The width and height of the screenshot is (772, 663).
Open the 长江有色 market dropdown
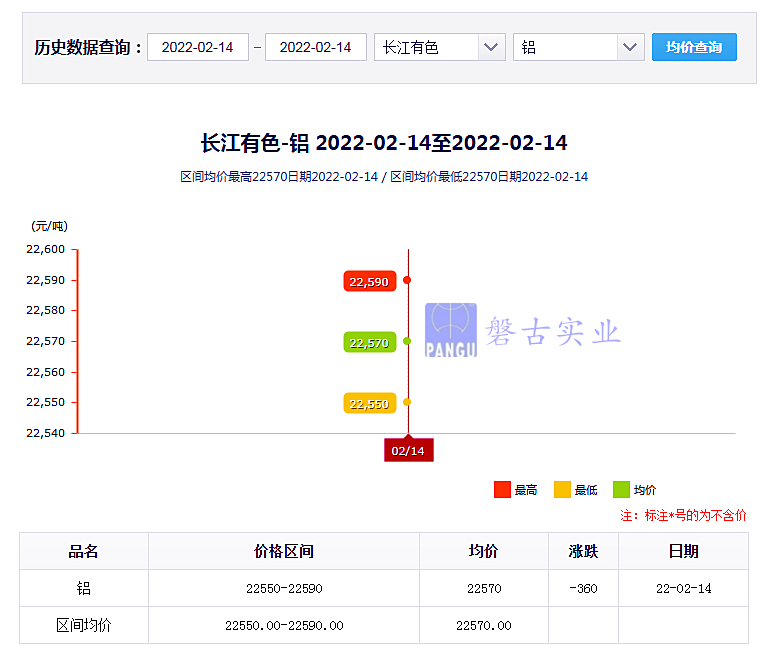pos(440,47)
